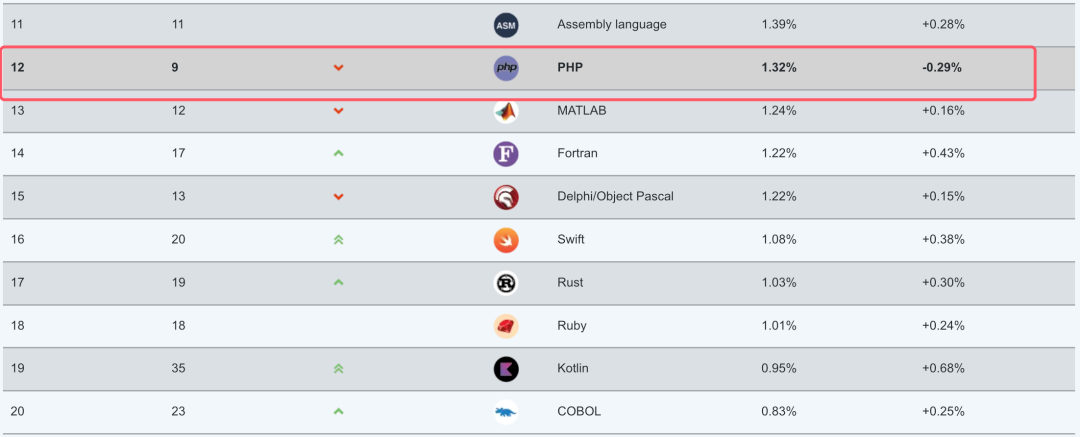1080x437 pixels.
Task: Click the Kotlin change value +0.68%
Action: 943,369
